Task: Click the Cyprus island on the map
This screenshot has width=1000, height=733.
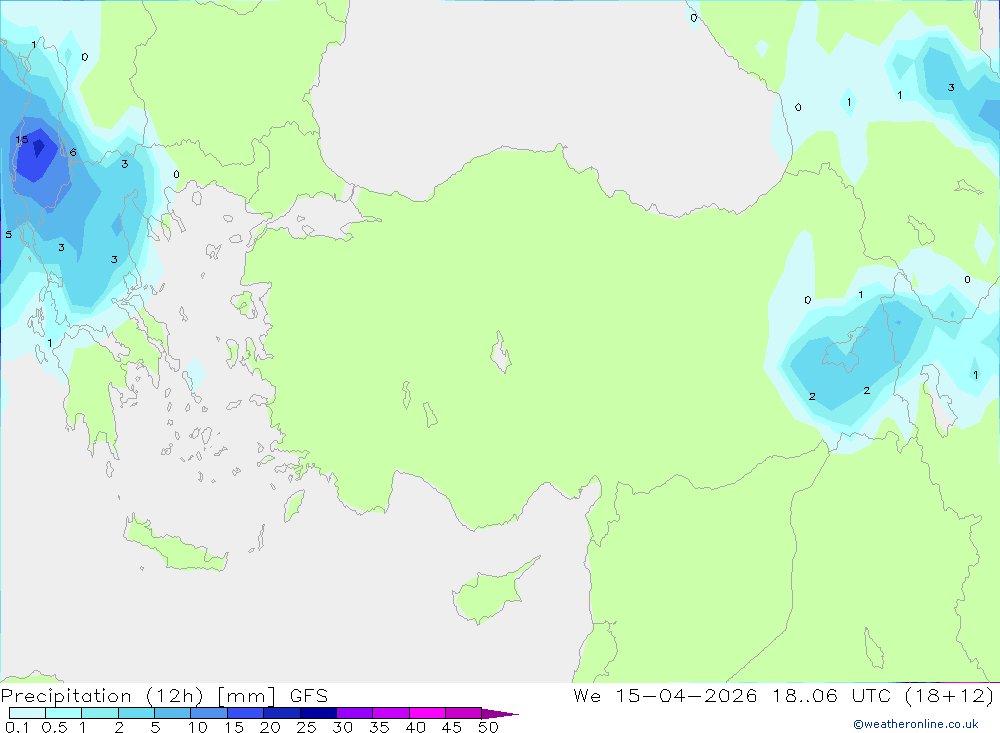Action: (x=489, y=595)
